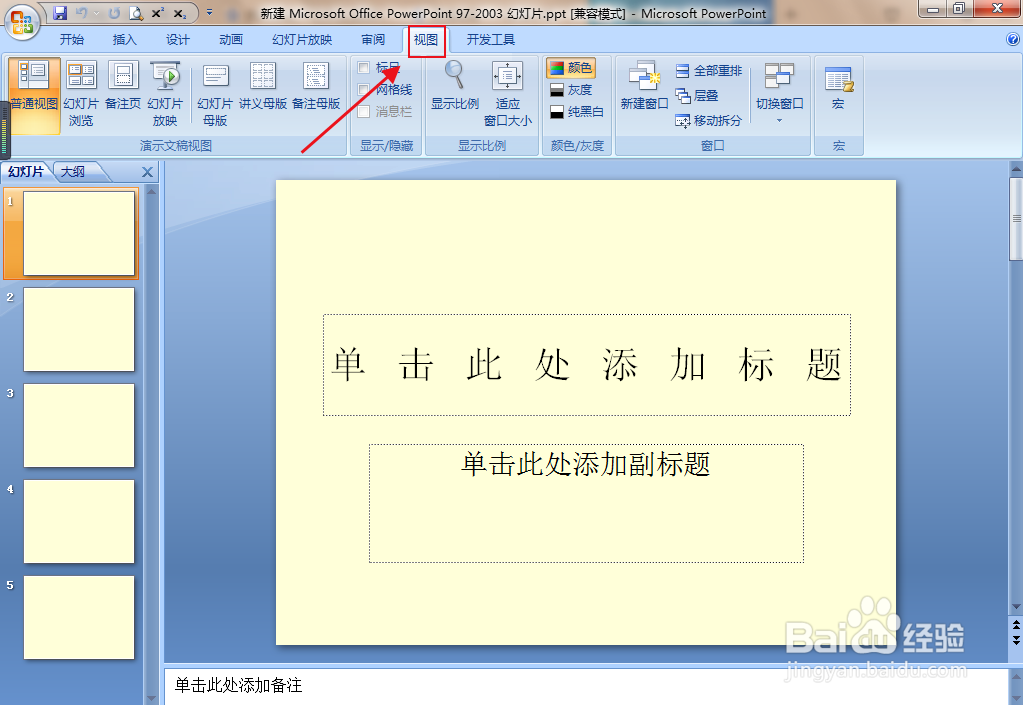Open the 开发工具 Developer tab

tap(491, 40)
